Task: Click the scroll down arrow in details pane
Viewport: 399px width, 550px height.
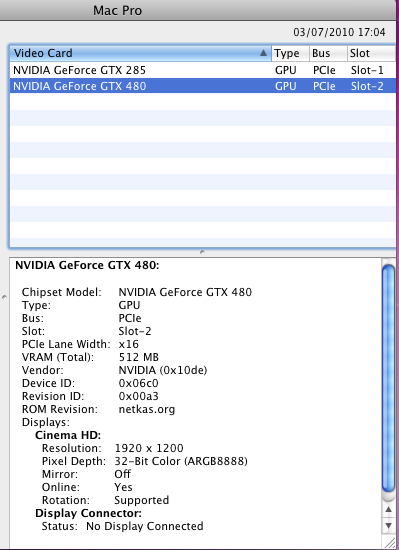Action: [x=388, y=525]
